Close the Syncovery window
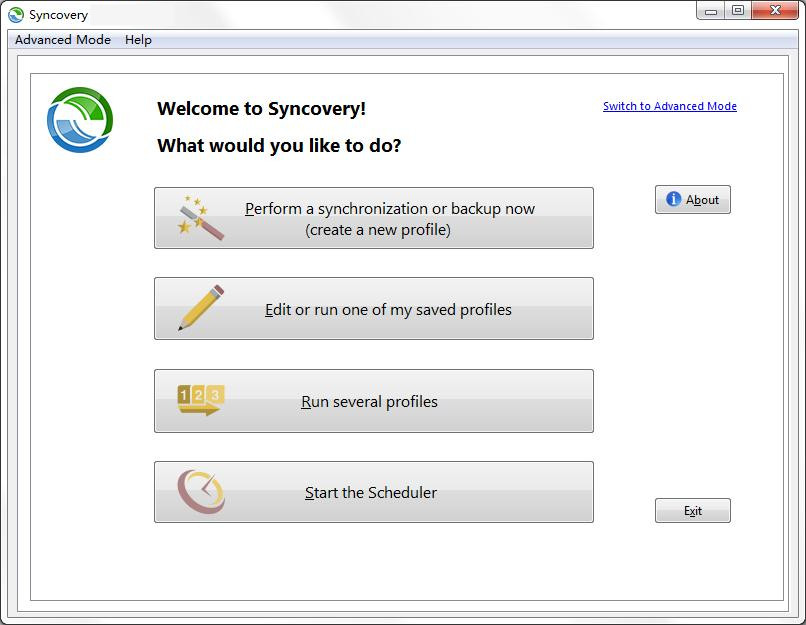The height and width of the screenshot is (625, 806). (x=774, y=10)
